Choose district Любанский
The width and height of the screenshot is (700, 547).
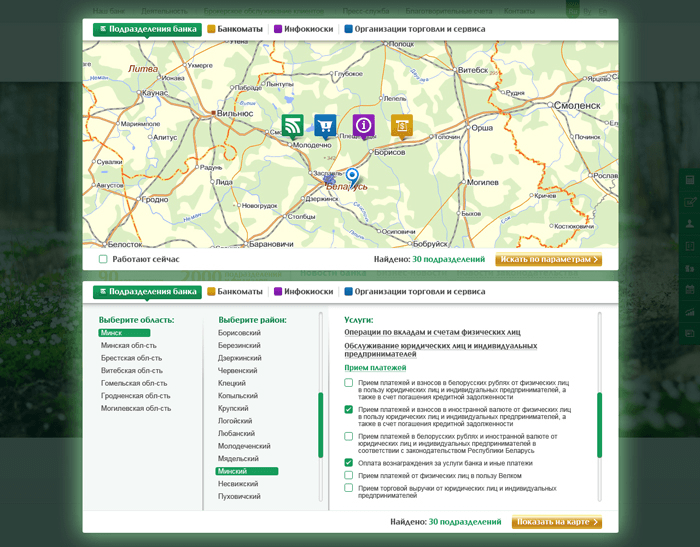point(237,433)
